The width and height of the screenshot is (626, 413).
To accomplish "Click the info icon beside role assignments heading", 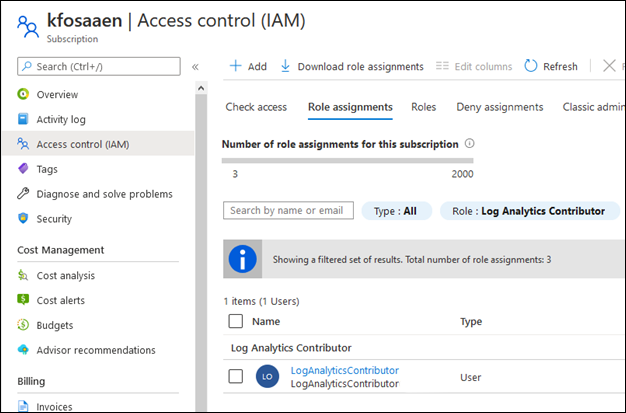I will point(470,143).
